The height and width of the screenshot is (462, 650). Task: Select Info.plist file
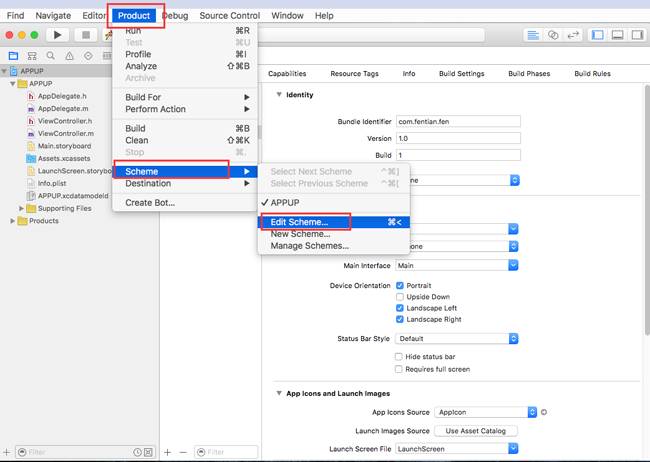pyautogui.click(x=52, y=183)
